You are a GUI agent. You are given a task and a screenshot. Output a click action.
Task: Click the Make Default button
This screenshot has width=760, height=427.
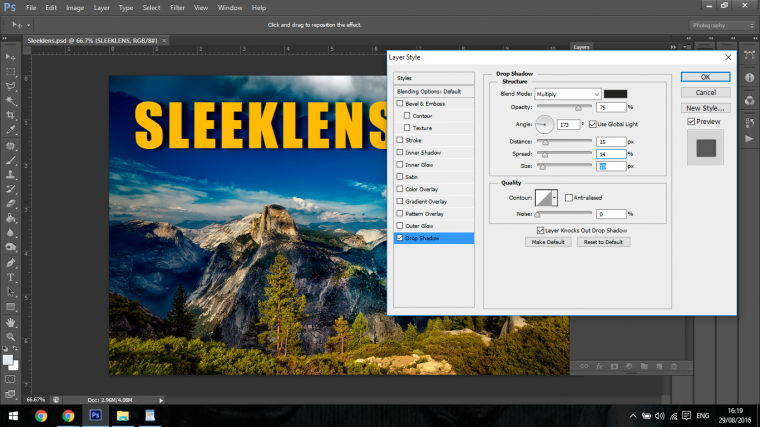point(548,242)
